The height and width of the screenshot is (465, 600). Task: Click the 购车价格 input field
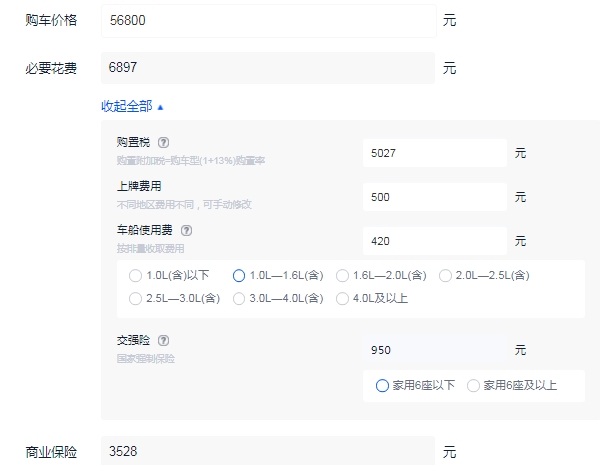click(x=268, y=20)
